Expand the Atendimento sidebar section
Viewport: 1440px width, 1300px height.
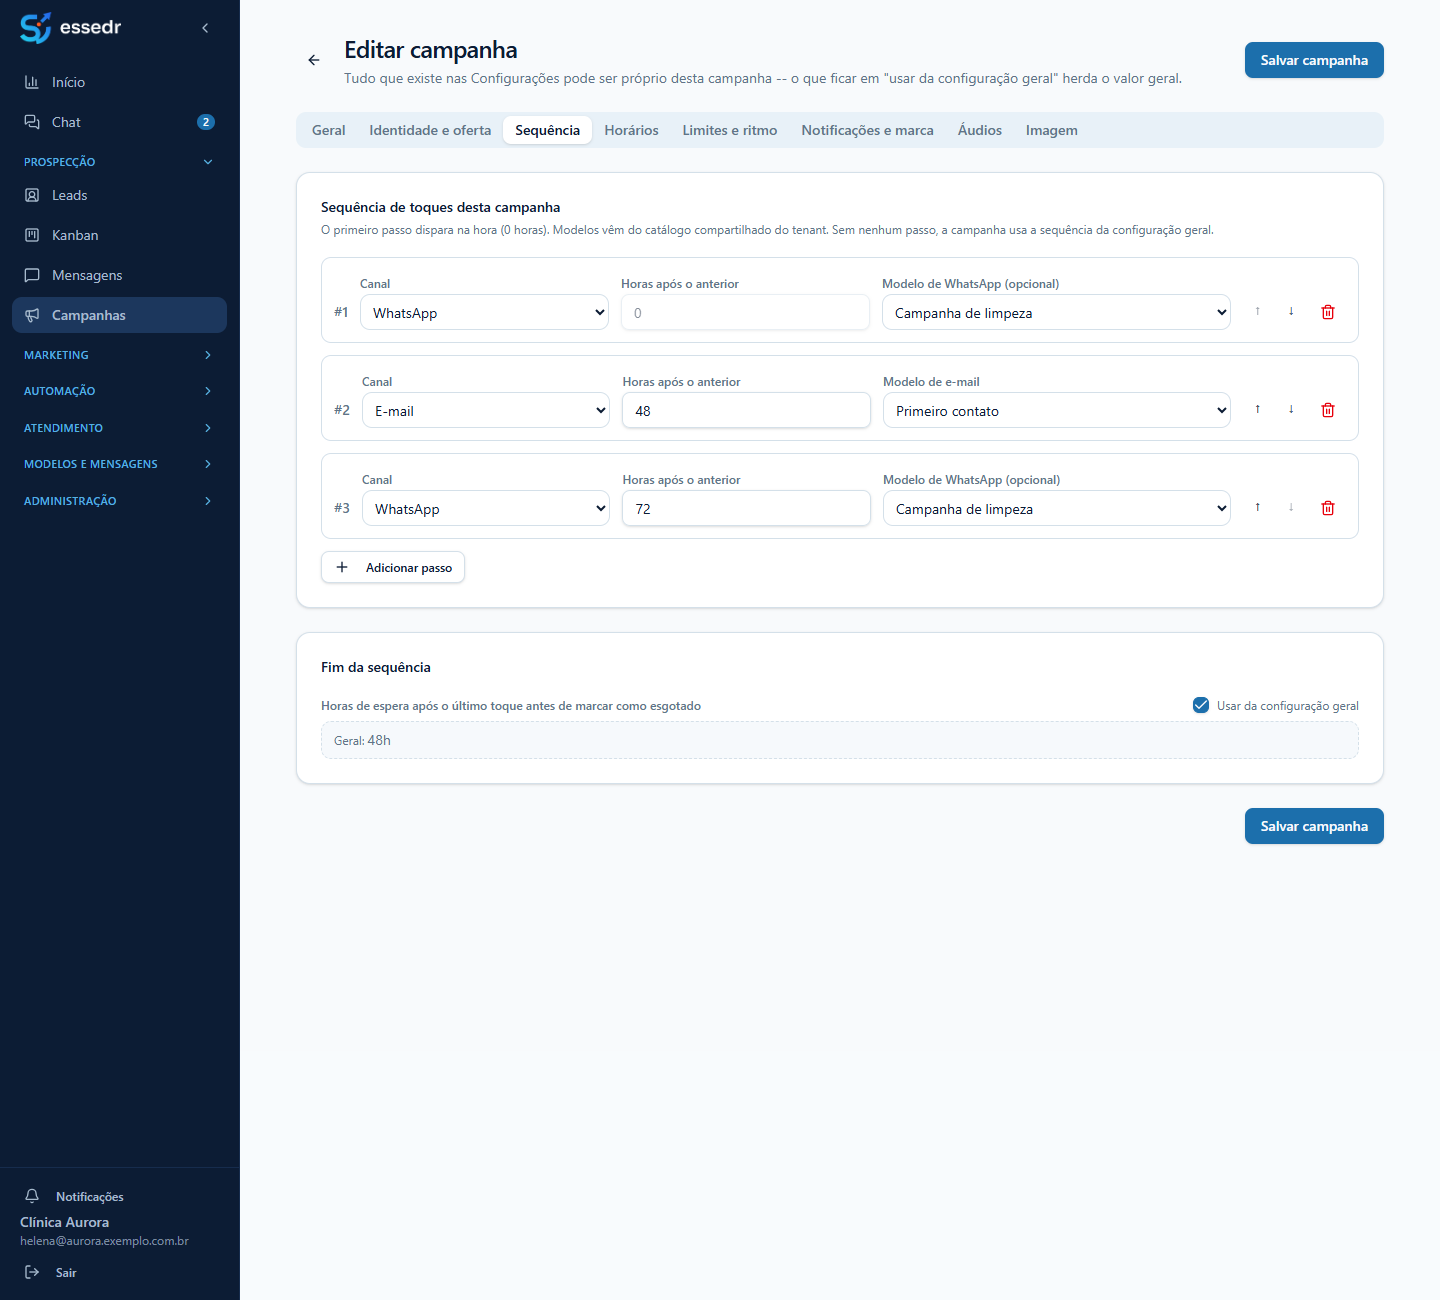point(119,428)
